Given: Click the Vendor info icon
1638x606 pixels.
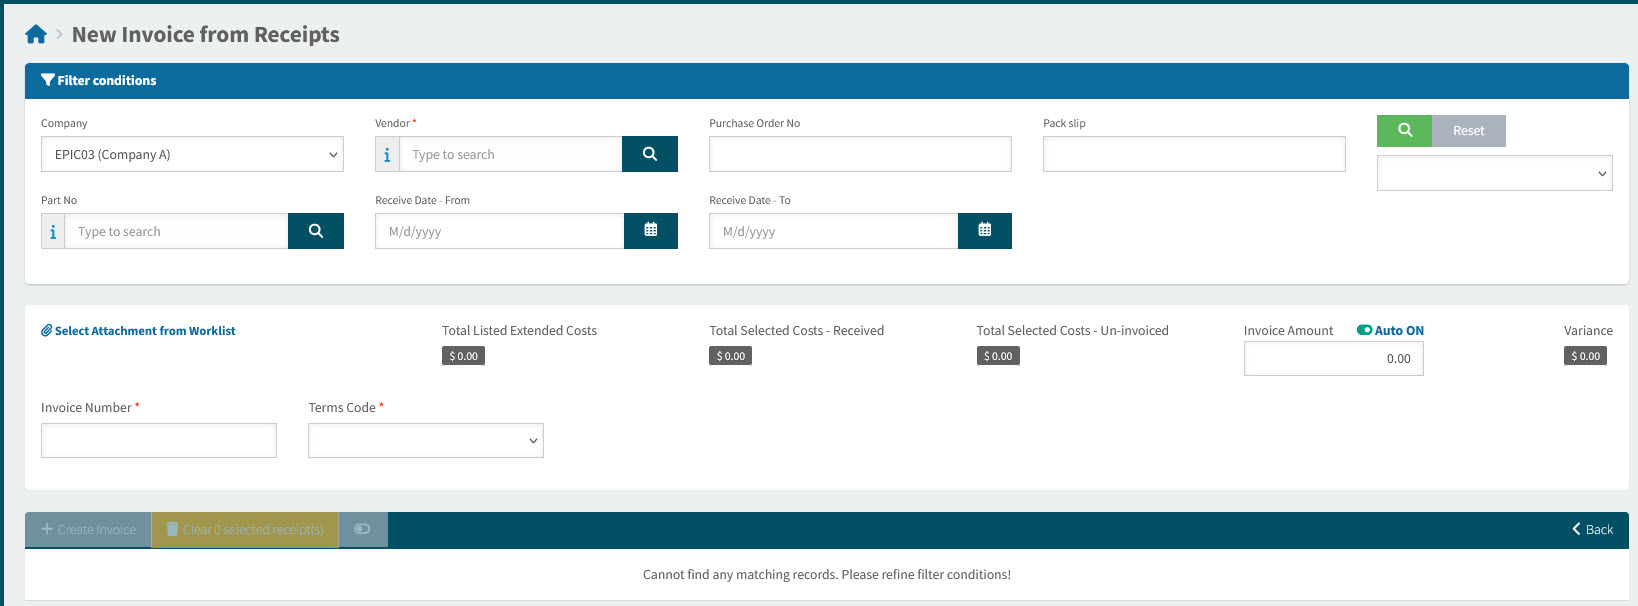Looking at the screenshot, I should [387, 155].
